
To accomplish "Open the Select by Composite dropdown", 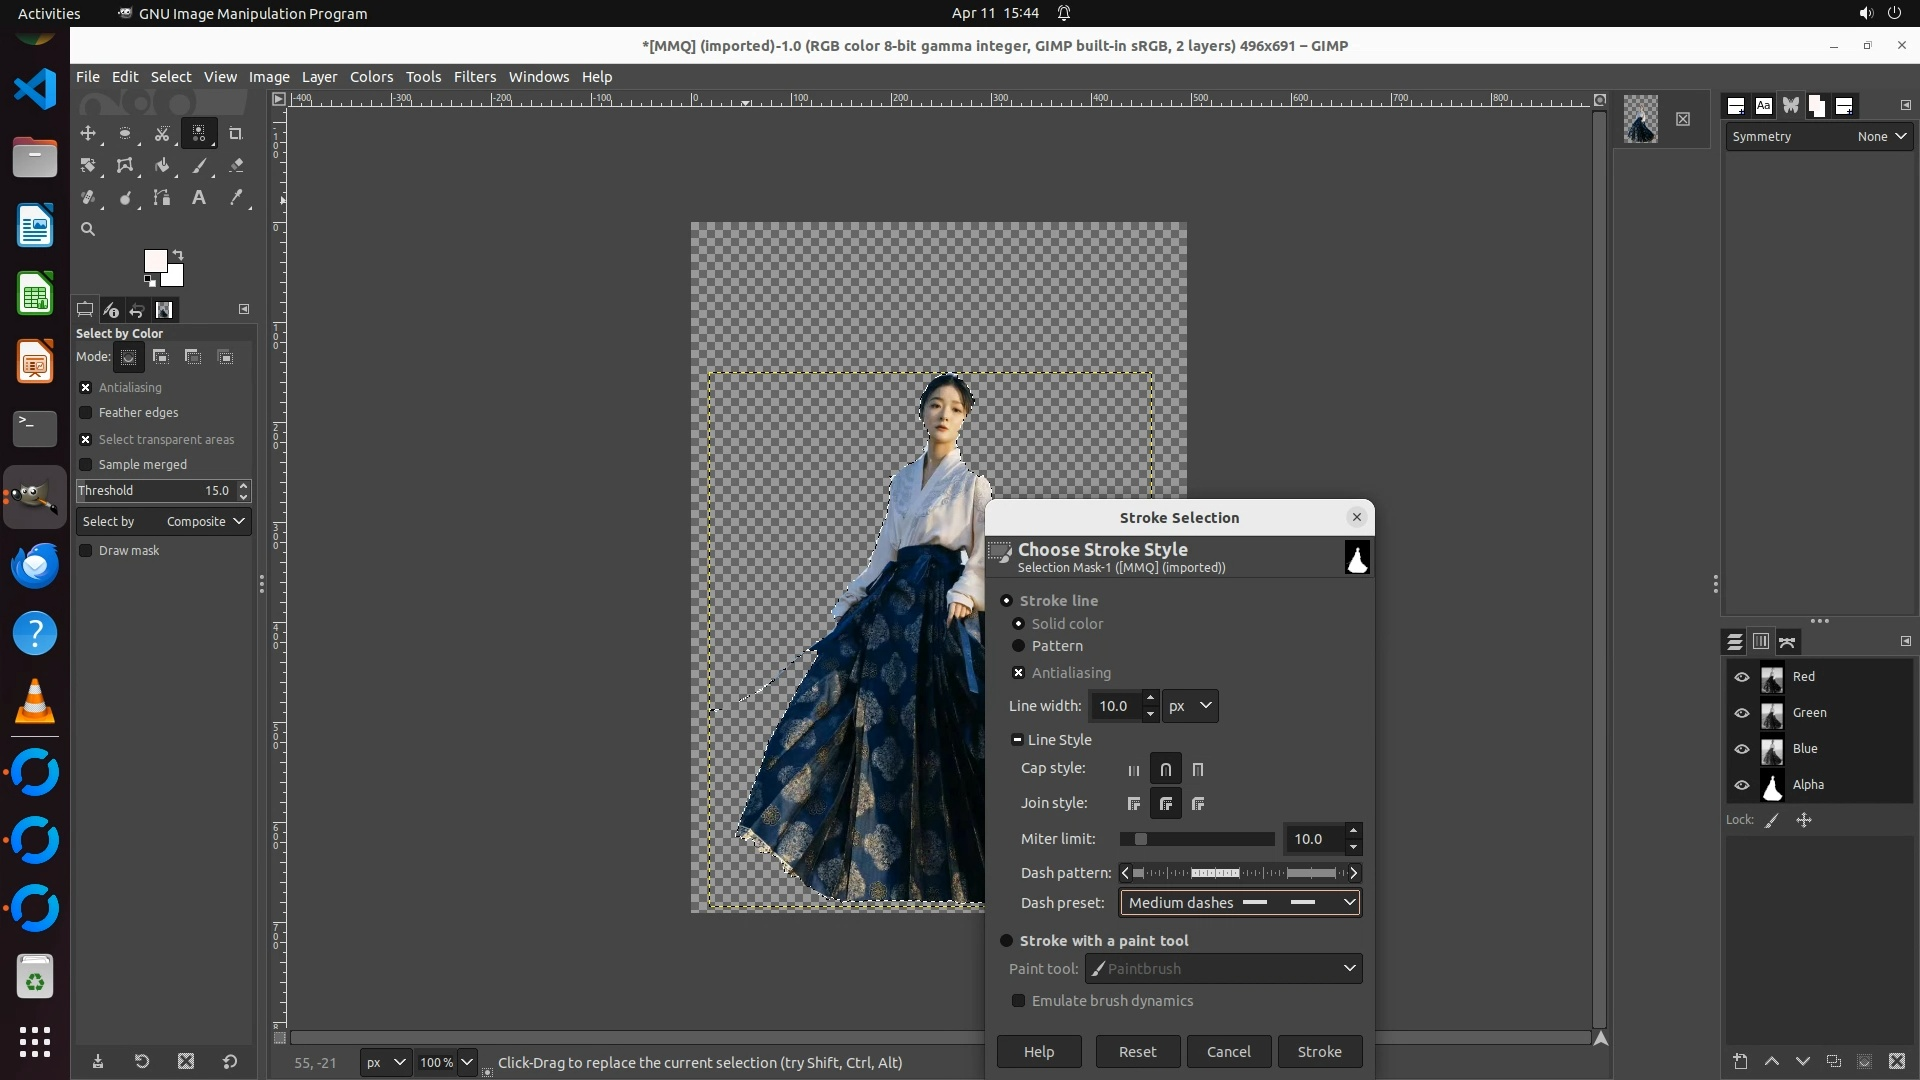I will point(164,522).
